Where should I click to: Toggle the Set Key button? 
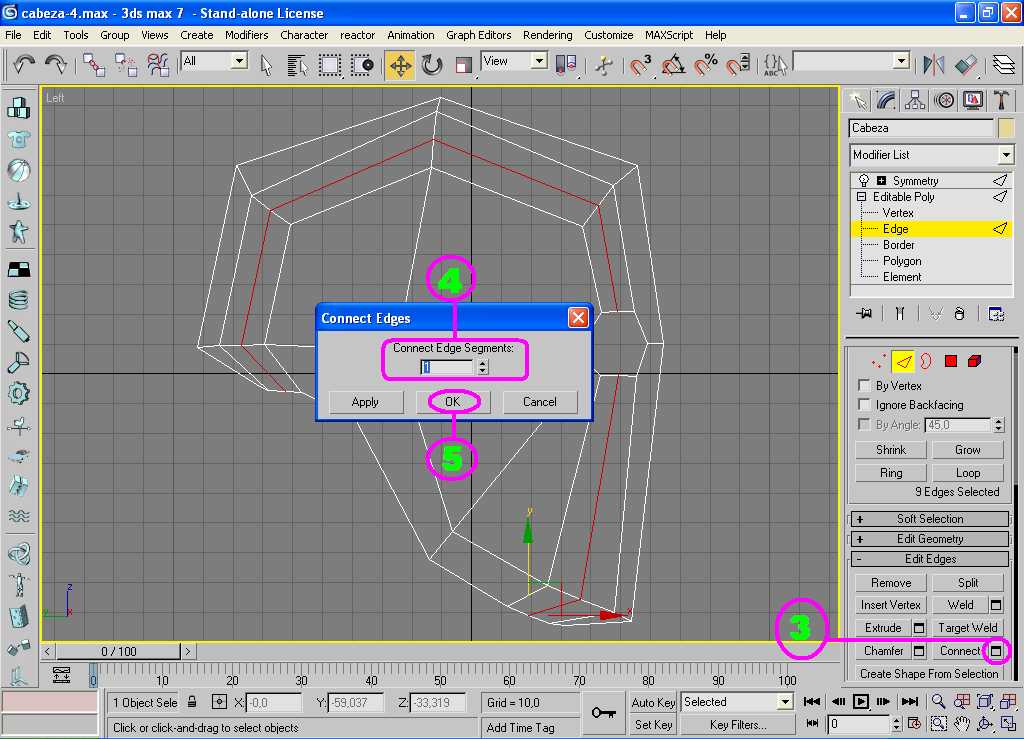(x=653, y=725)
